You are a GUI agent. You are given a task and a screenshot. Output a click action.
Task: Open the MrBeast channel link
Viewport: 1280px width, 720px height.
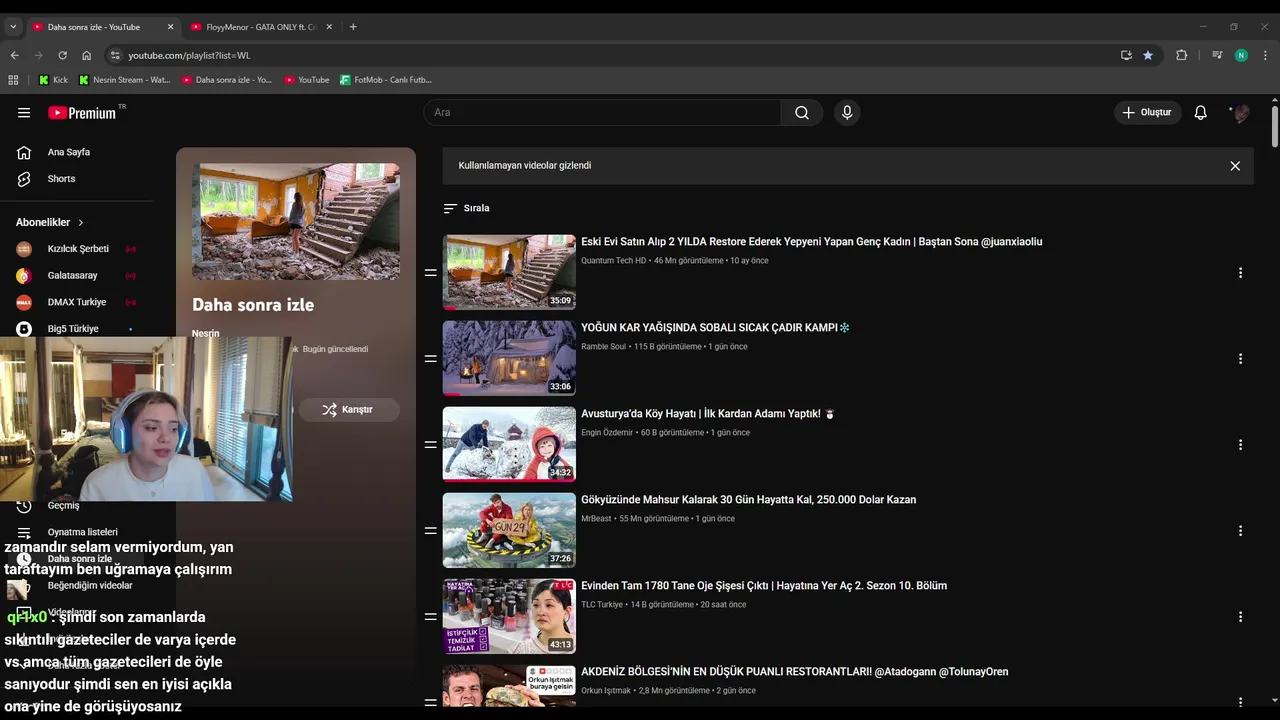(596, 519)
